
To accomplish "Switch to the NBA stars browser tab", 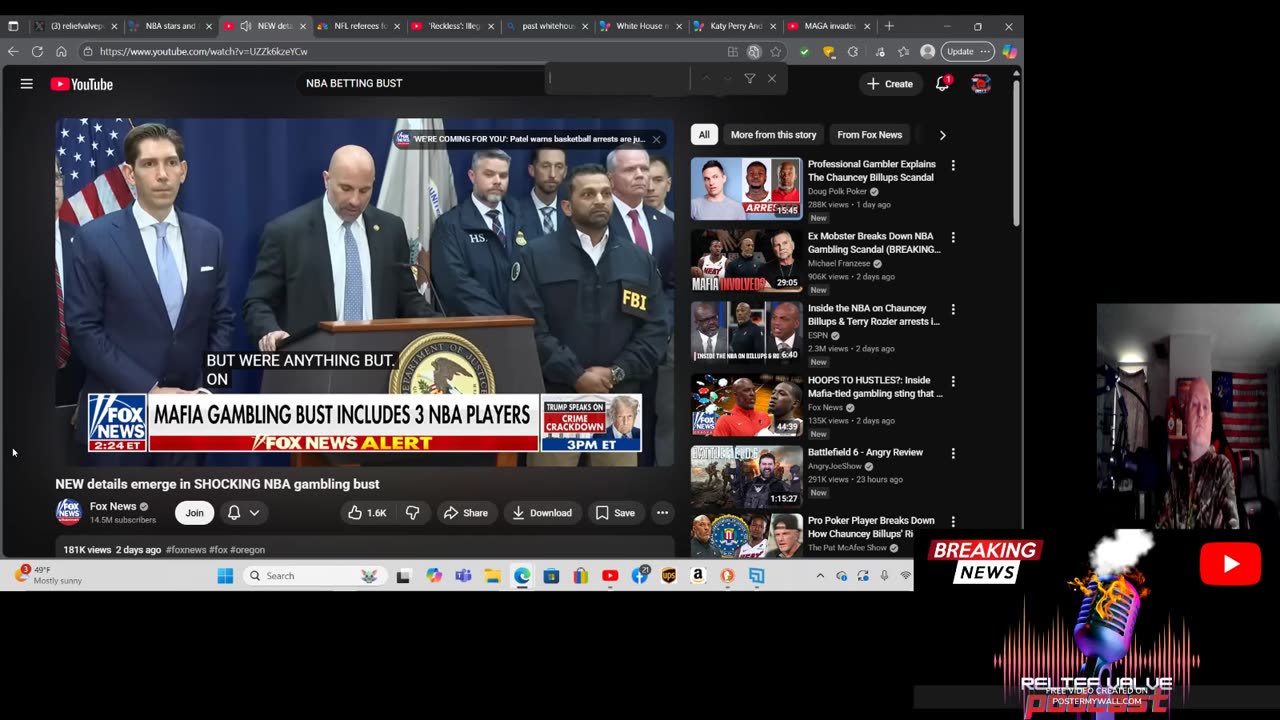I will [169, 26].
